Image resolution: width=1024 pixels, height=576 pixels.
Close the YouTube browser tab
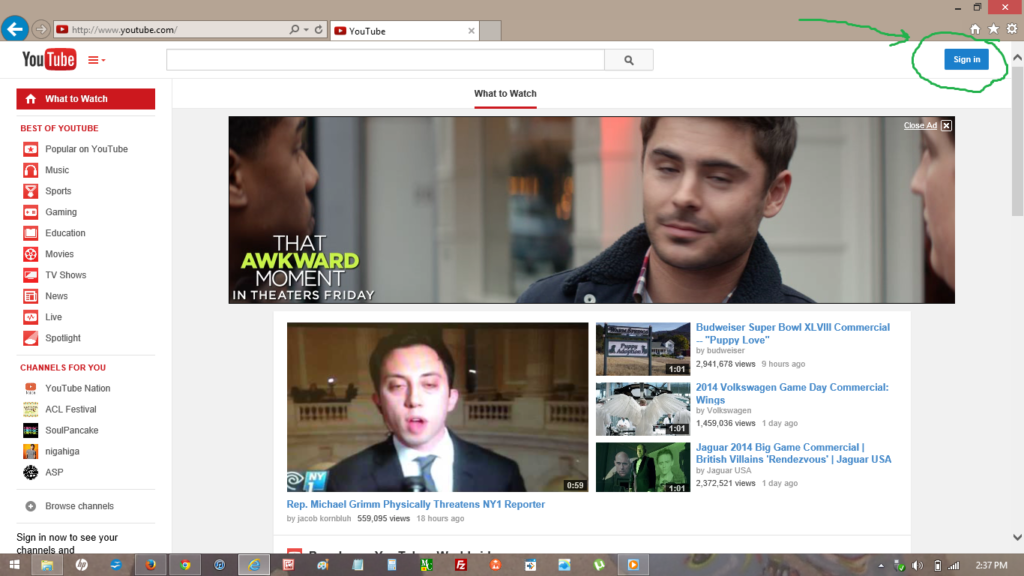click(472, 31)
